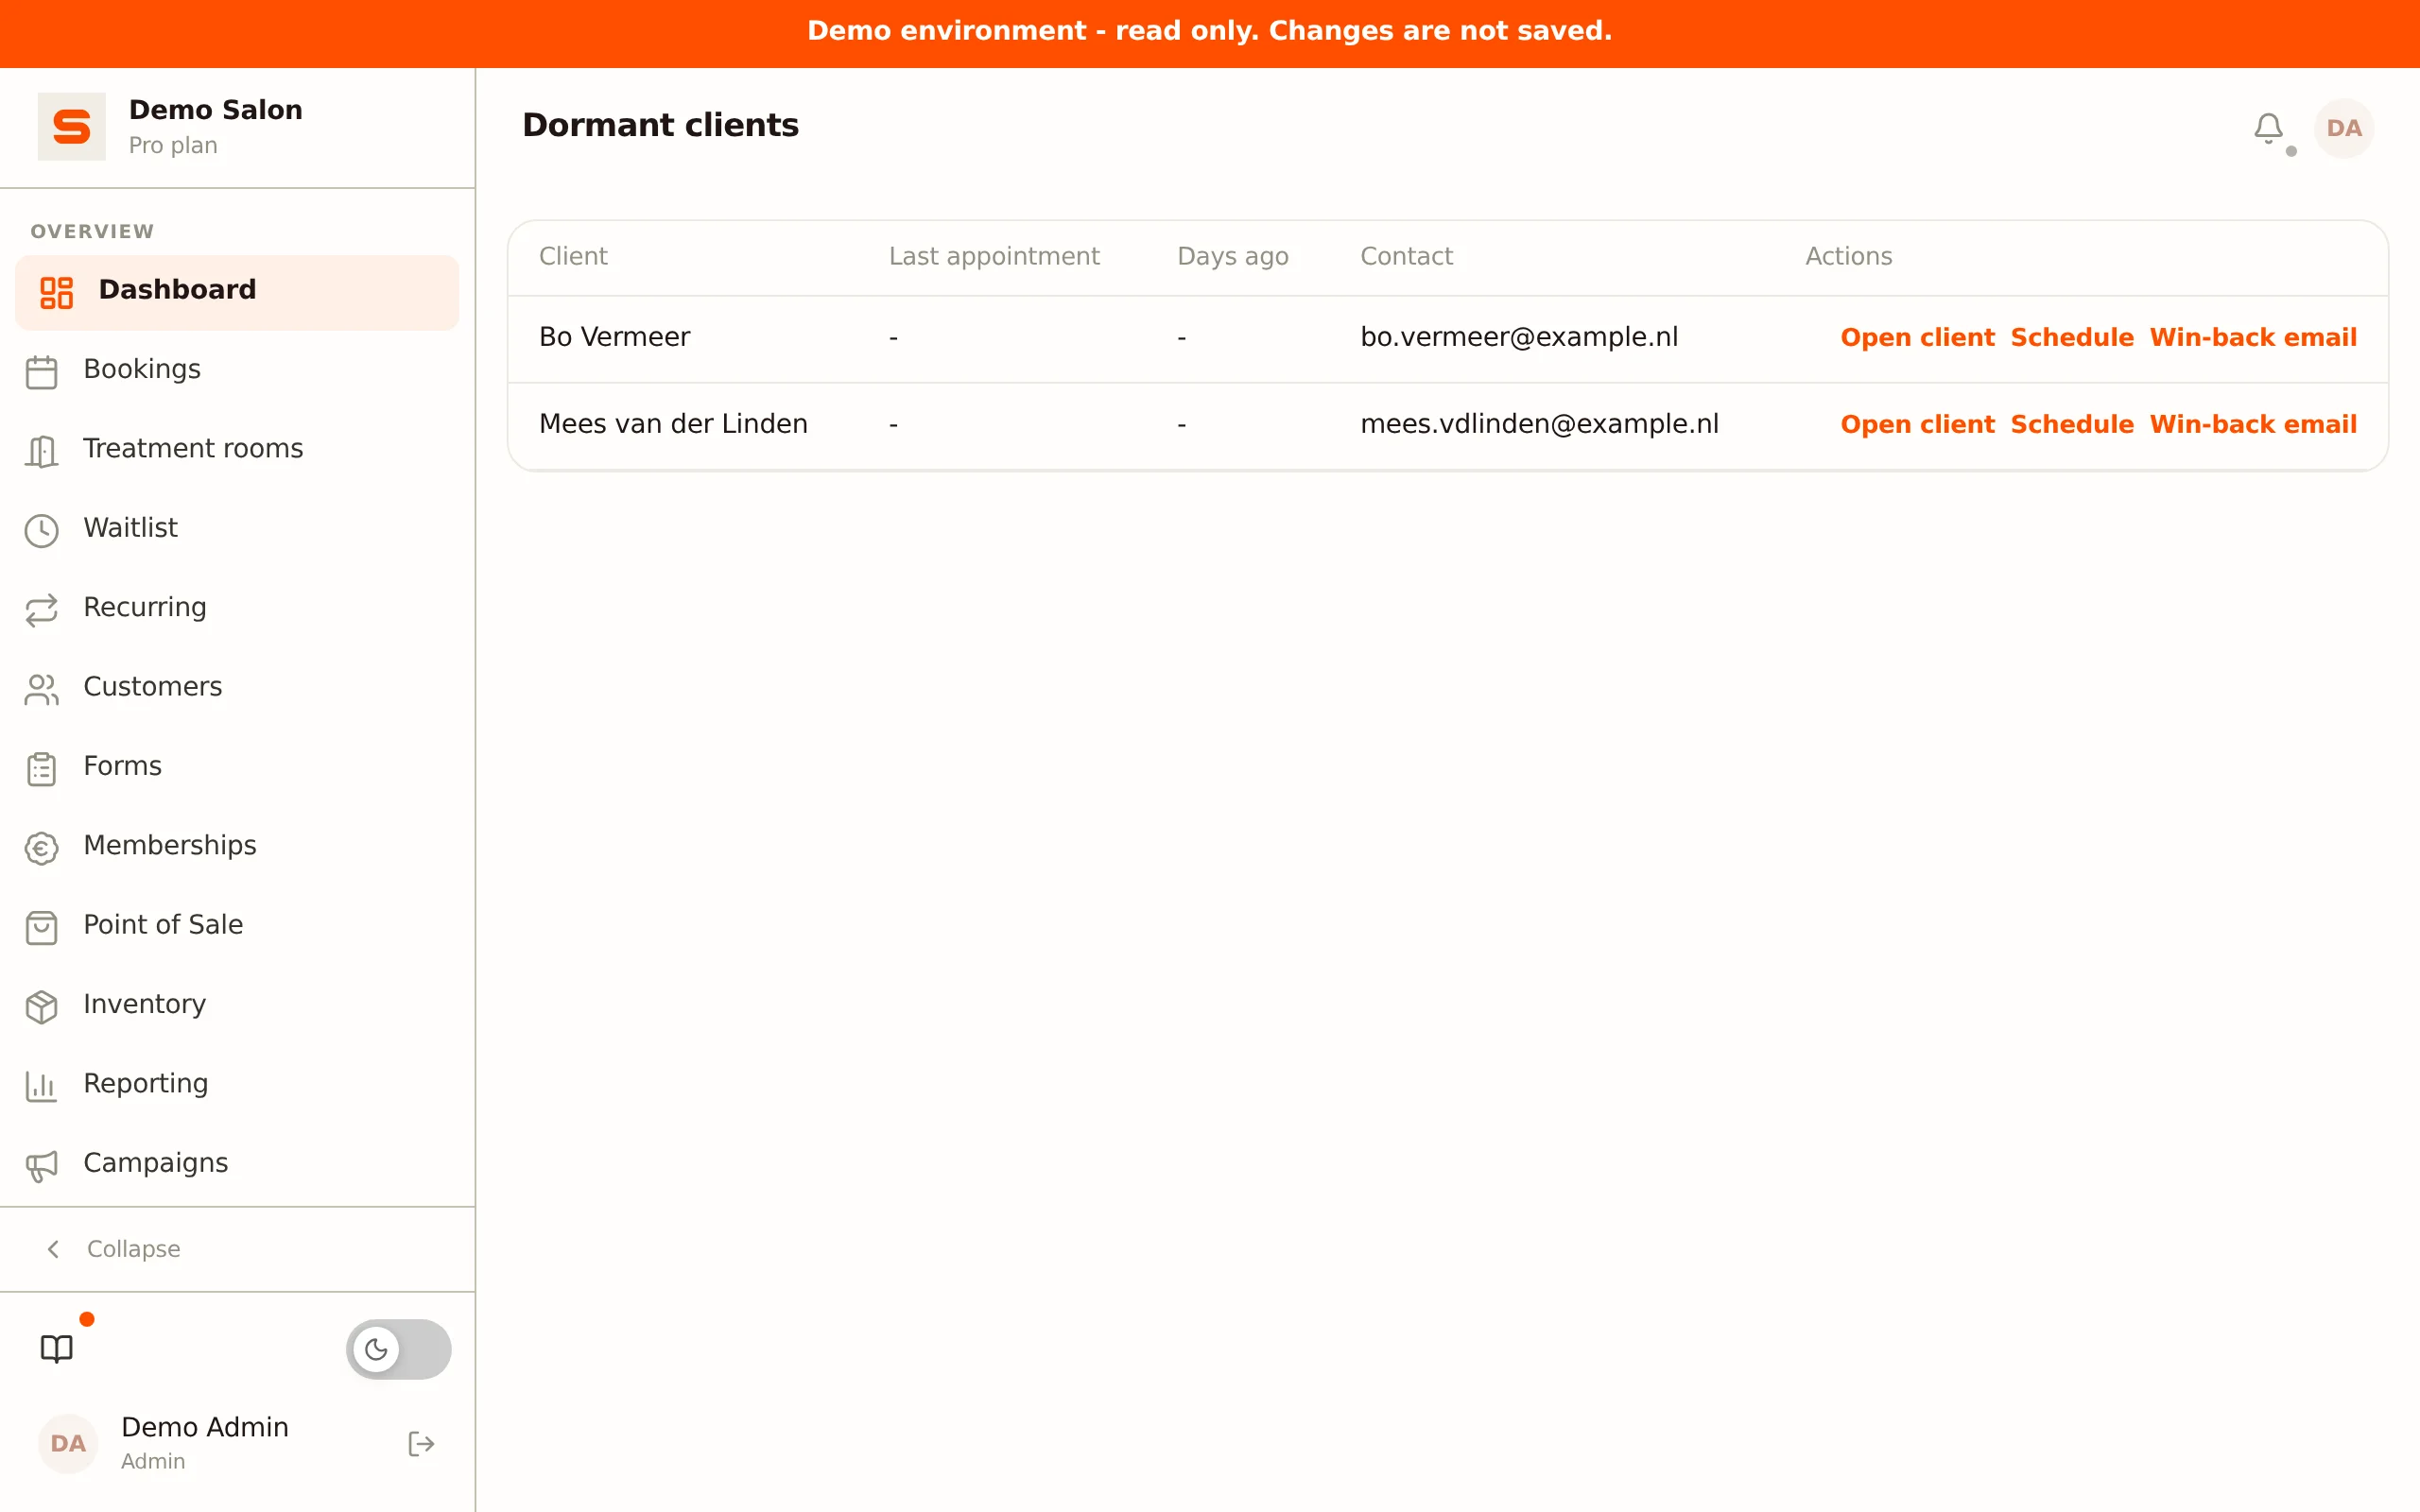
Task: Click mees.vdlinden@example.nl email
Action: click(1539, 424)
